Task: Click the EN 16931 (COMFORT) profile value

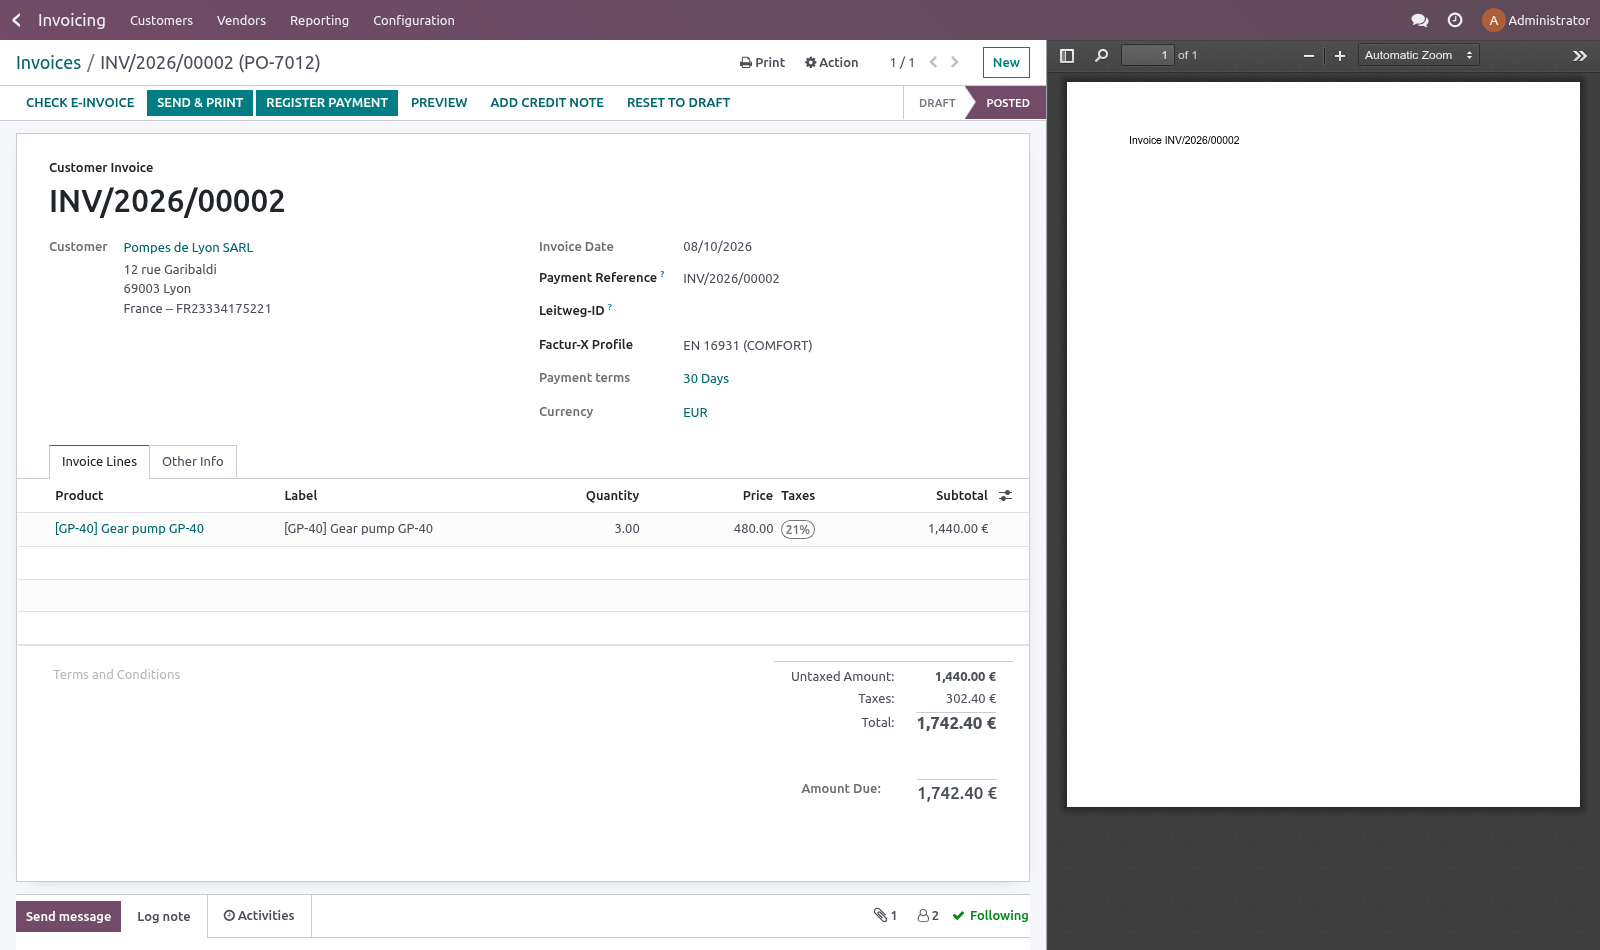Action: click(747, 346)
